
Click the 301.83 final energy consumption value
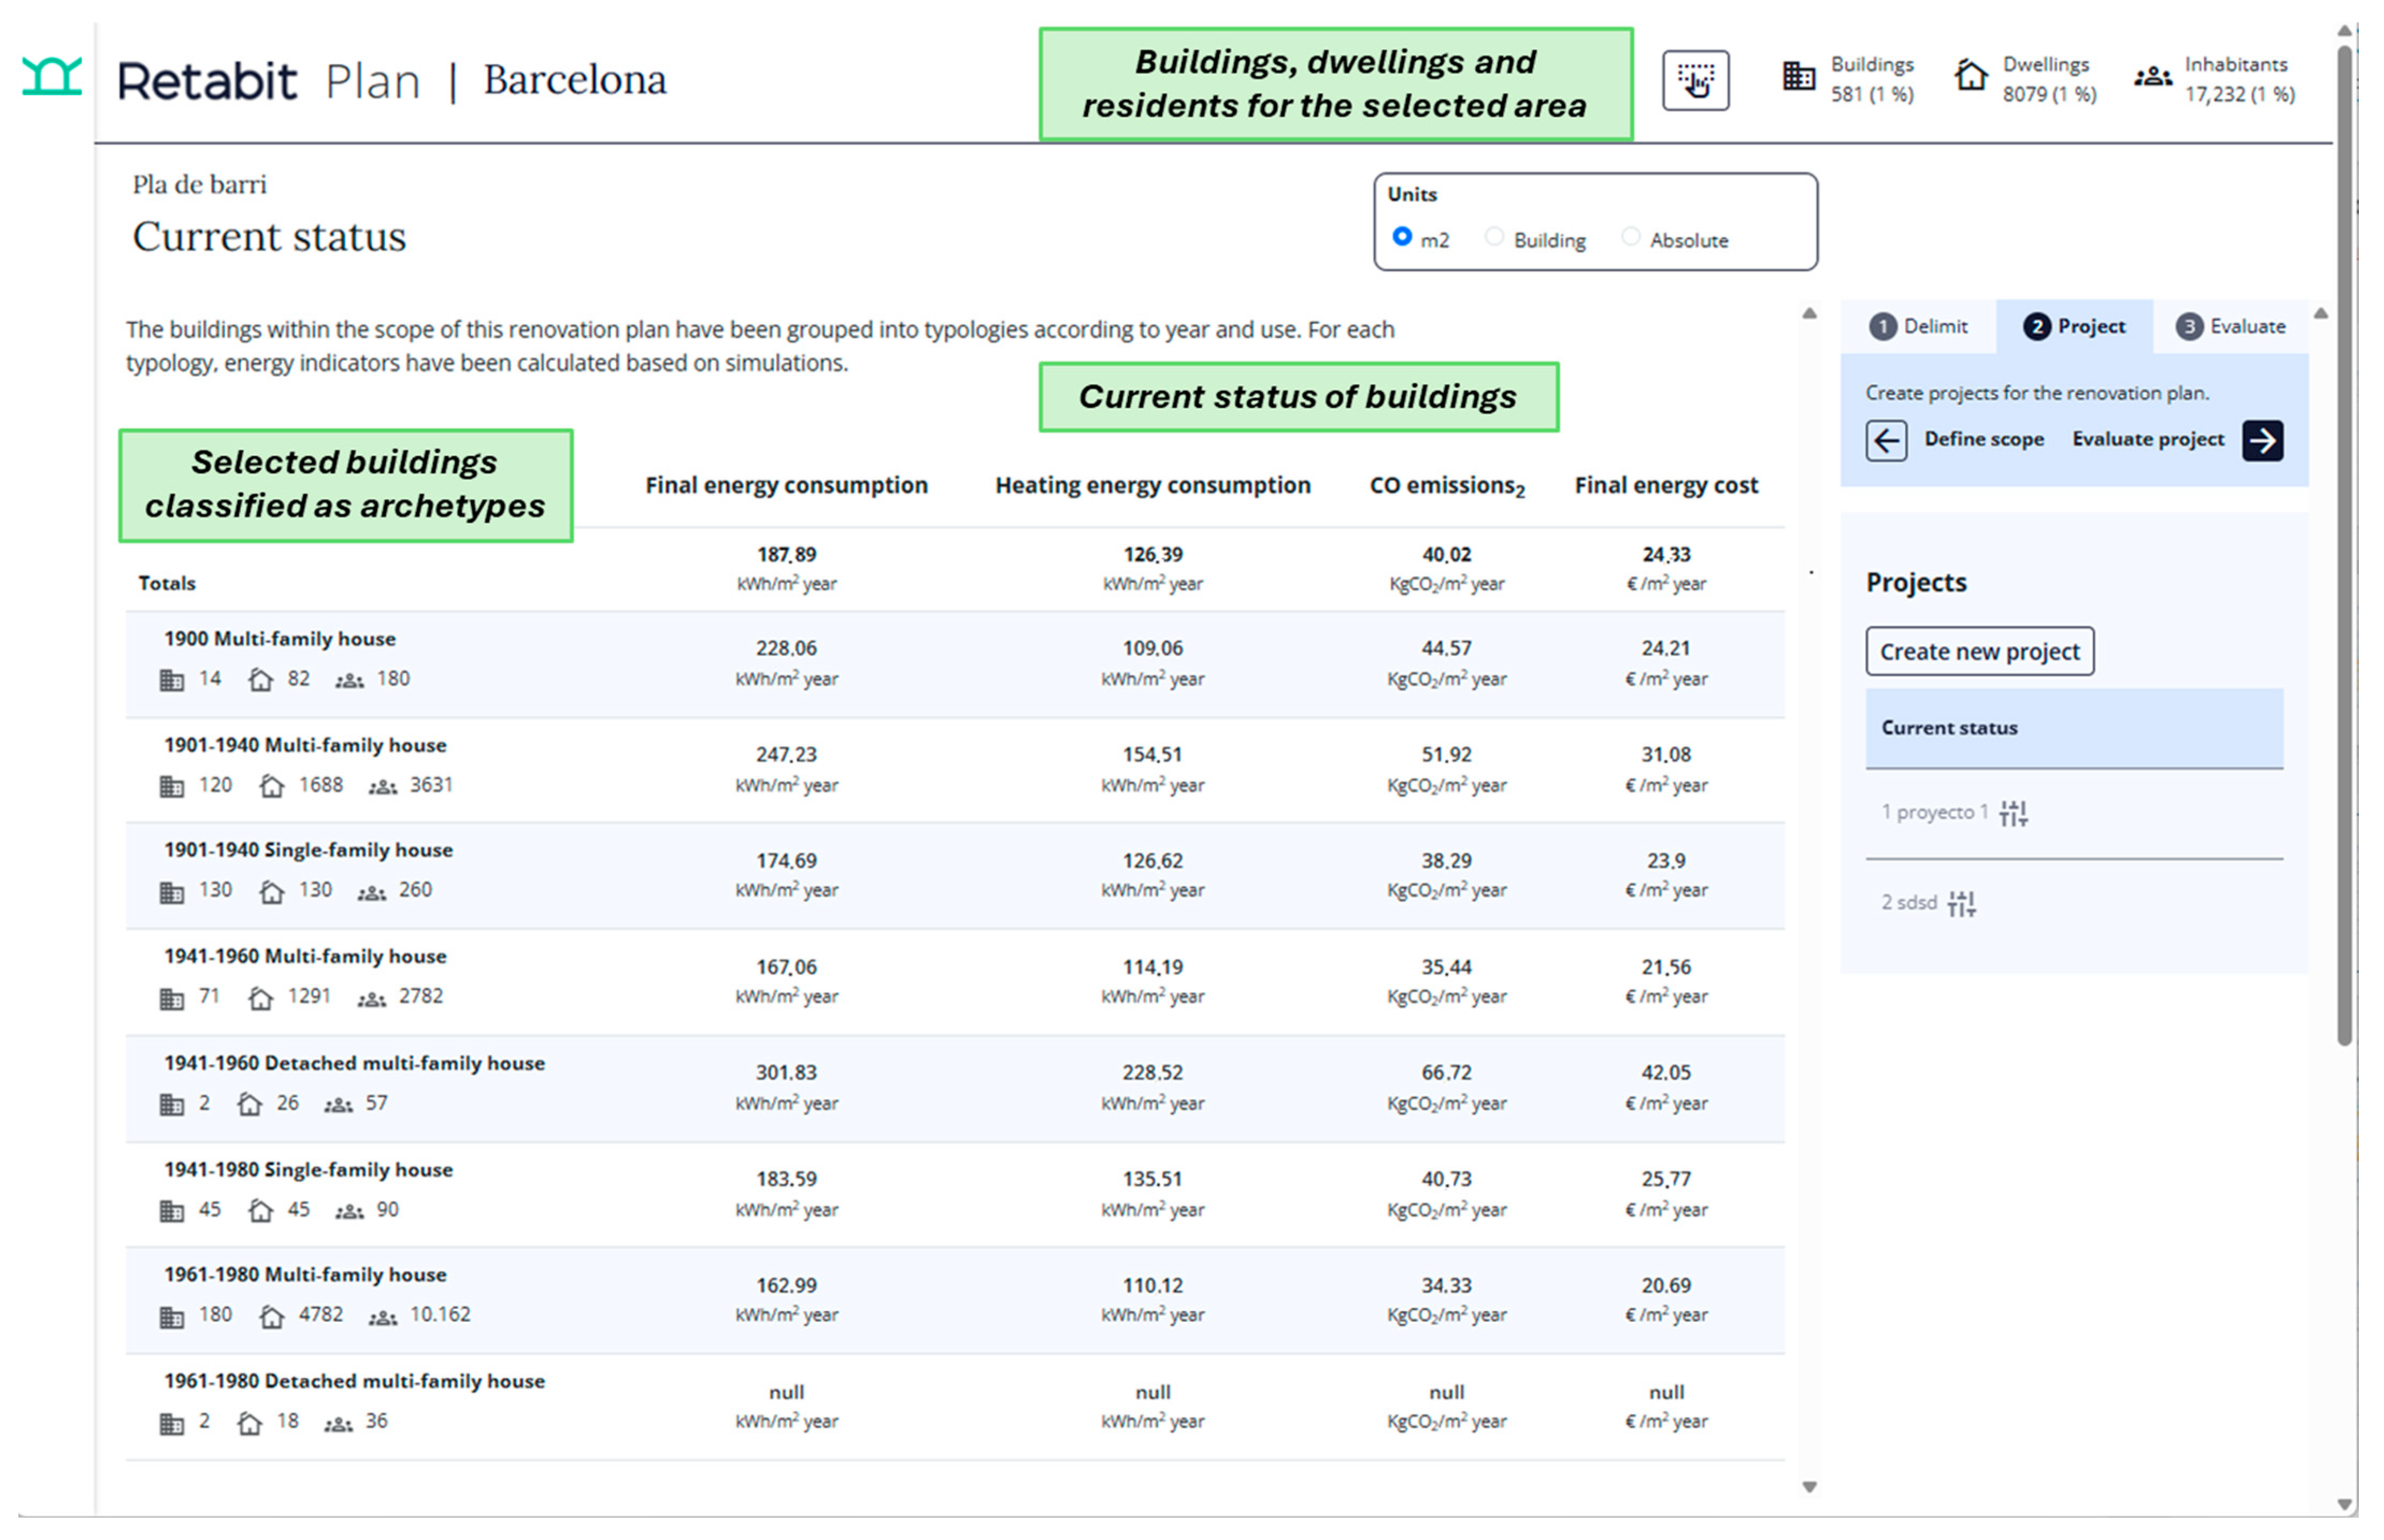click(x=786, y=1073)
